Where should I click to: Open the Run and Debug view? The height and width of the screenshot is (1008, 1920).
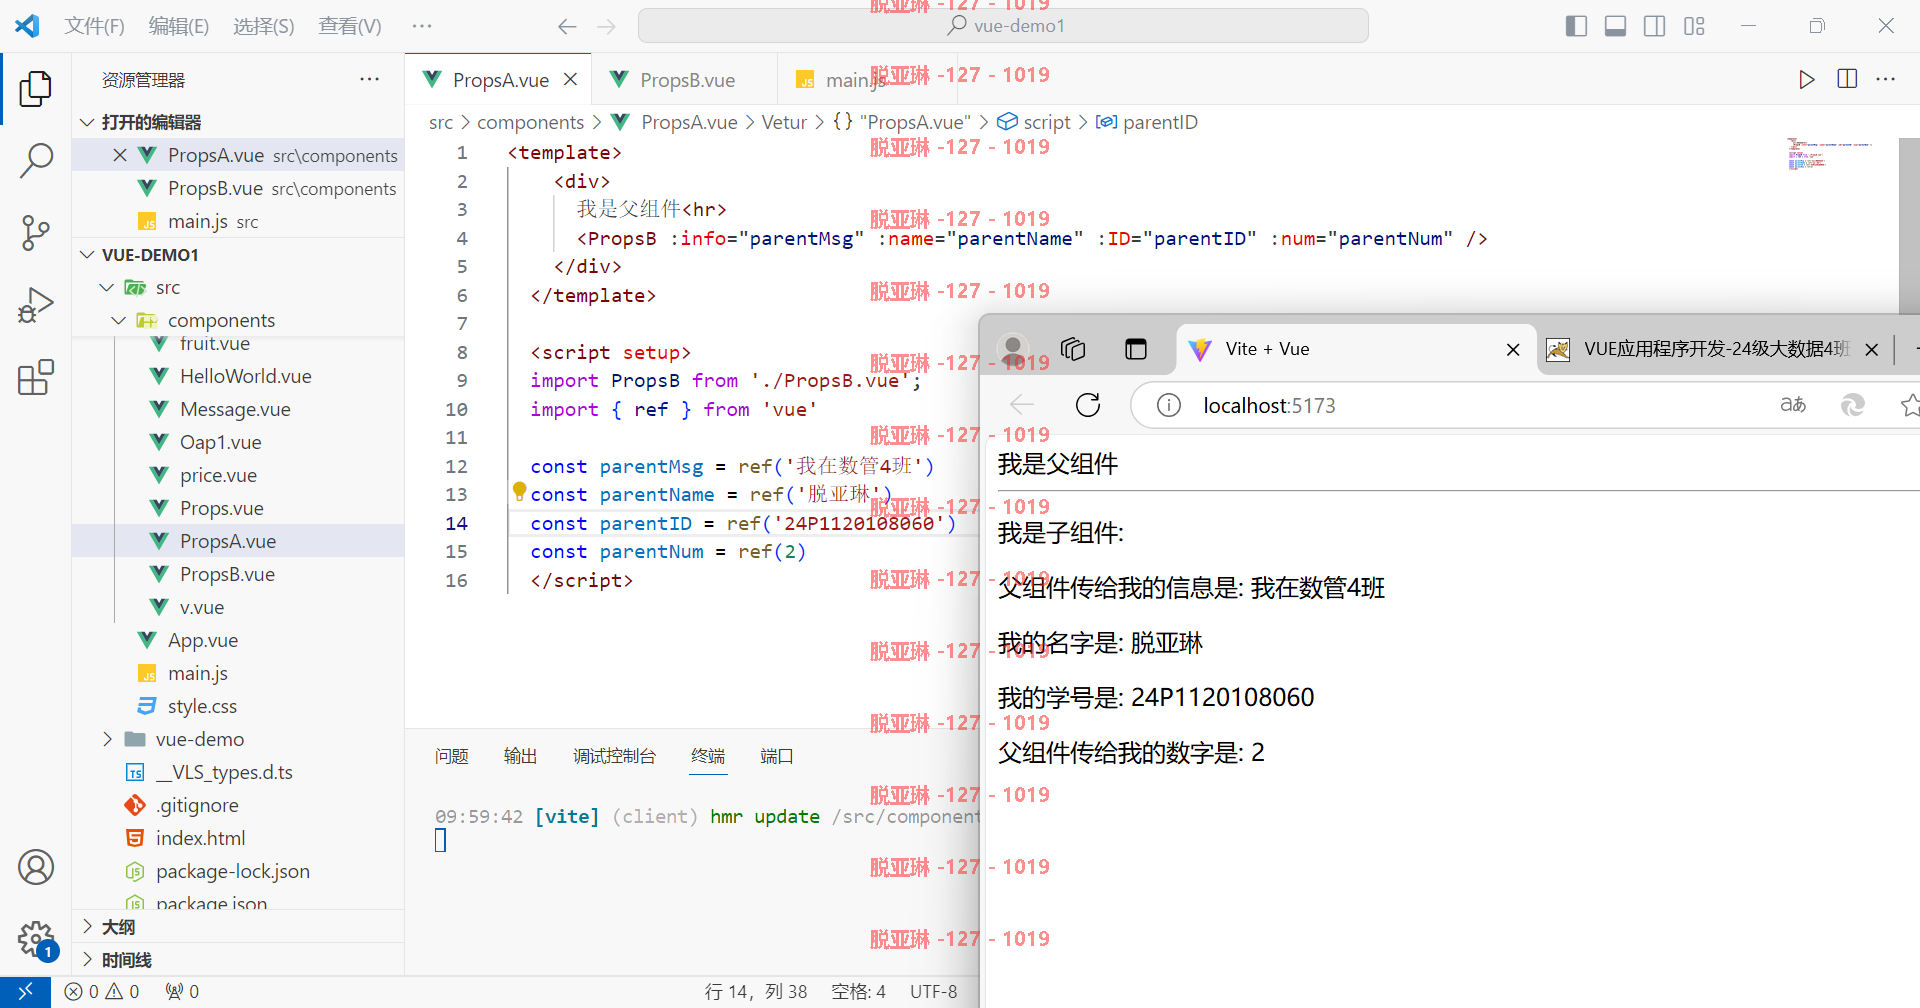click(x=36, y=305)
